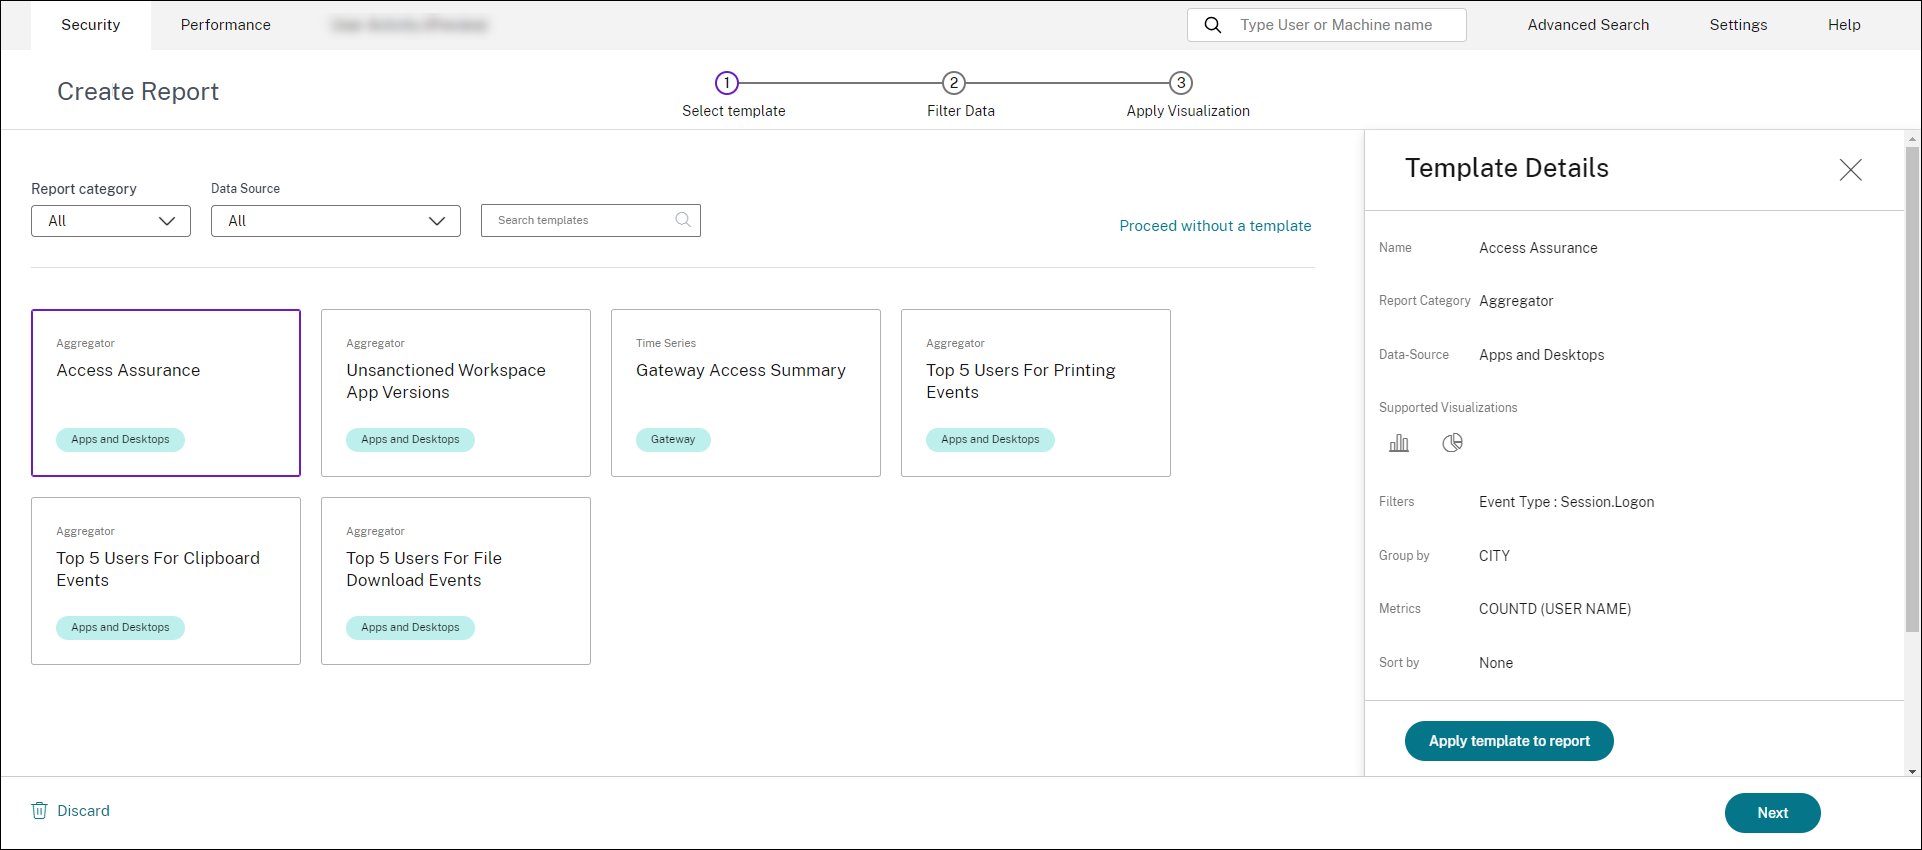
Task: Click the search templates magnifier icon
Action: (683, 220)
